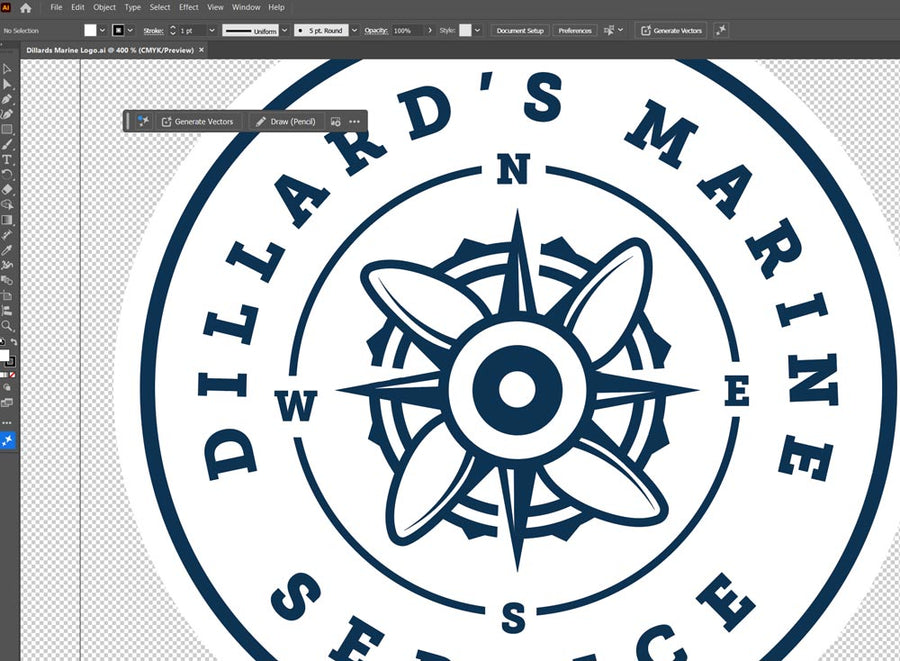The width and height of the screenshot is (900, 661).
Task: Open the View menu
Action: (x=215, y=7)
